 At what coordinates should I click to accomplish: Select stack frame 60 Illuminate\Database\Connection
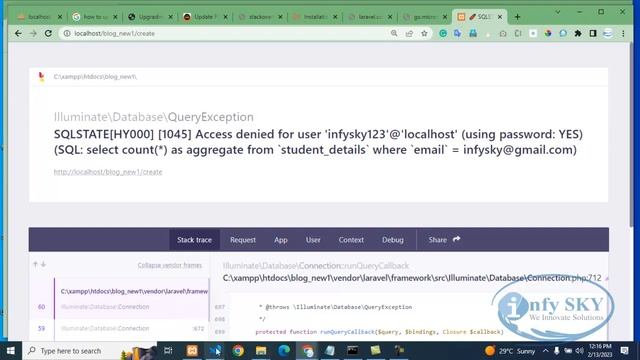click(131, 299)
